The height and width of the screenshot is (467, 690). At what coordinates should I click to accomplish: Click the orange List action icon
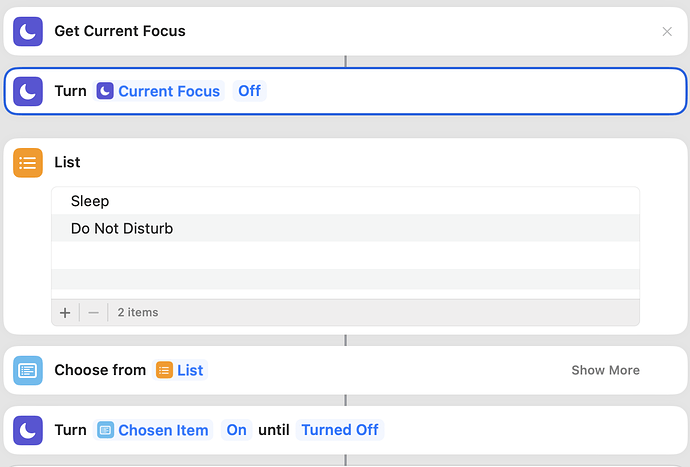tap(28, 162)
